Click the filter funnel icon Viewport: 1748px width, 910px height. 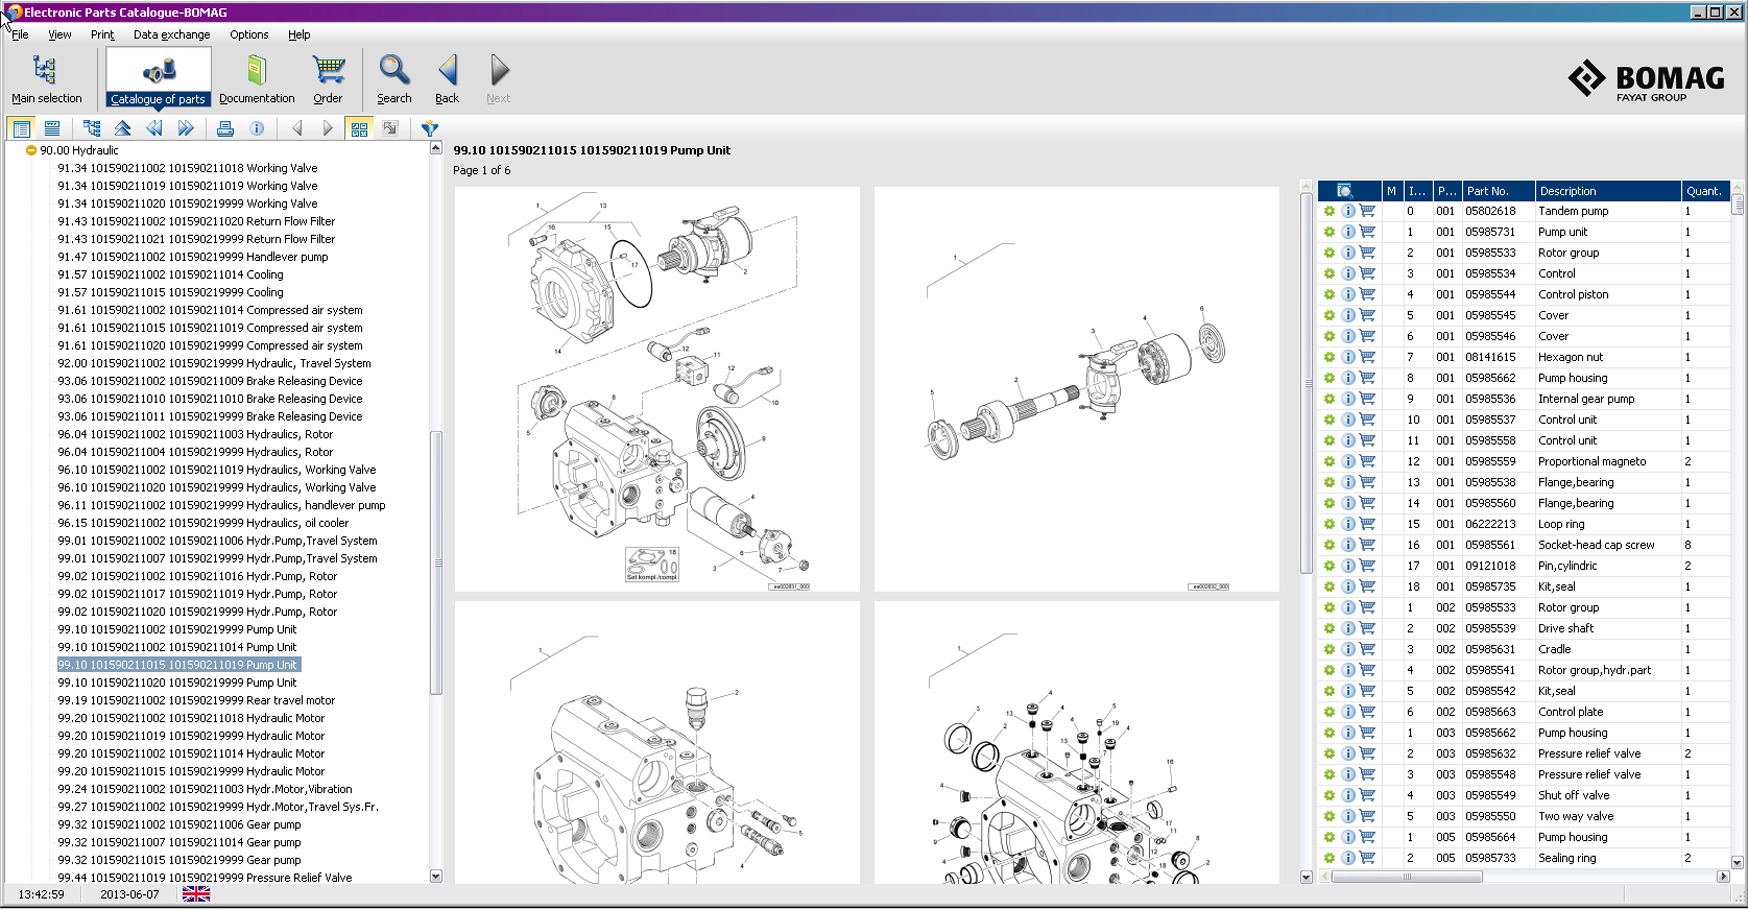point(430,129)
